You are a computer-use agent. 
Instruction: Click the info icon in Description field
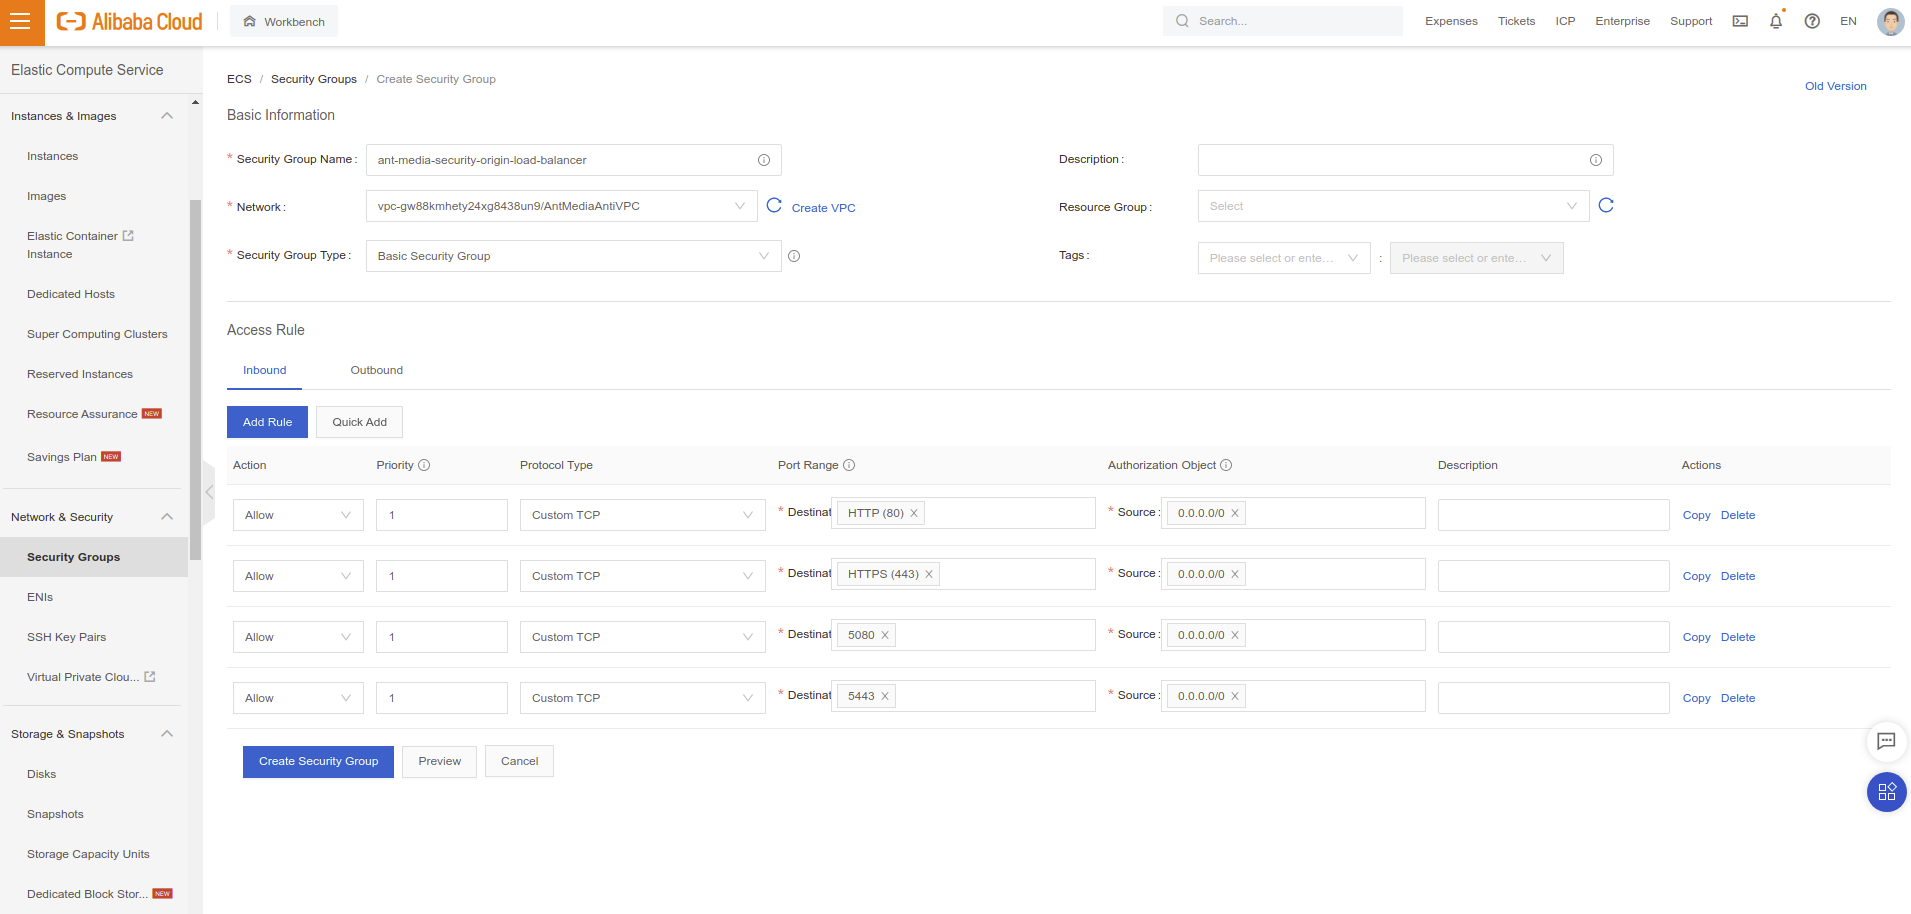1596,160
